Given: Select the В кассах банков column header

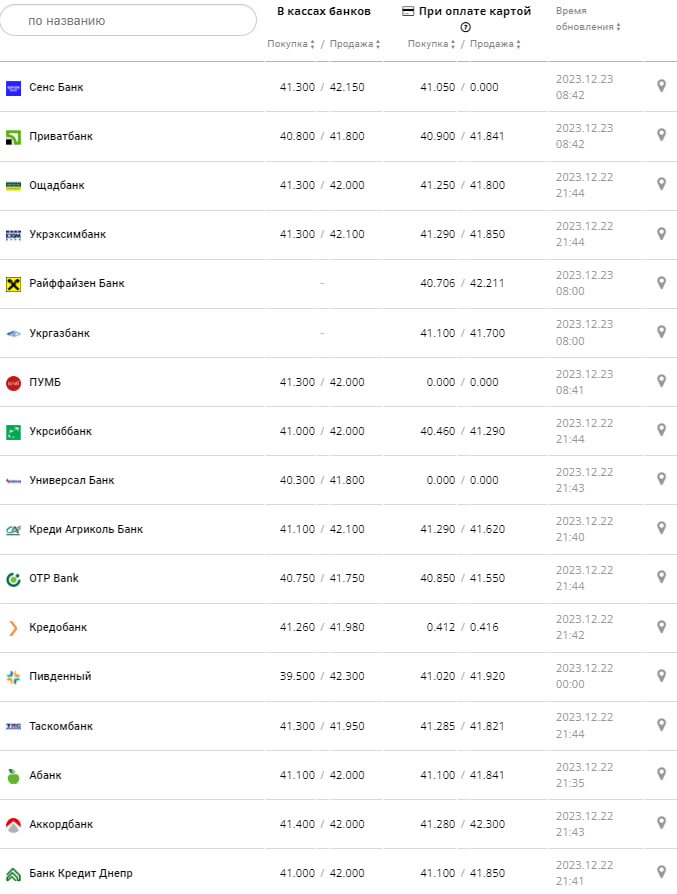Looking at the screenshot, I should (323, 12).
